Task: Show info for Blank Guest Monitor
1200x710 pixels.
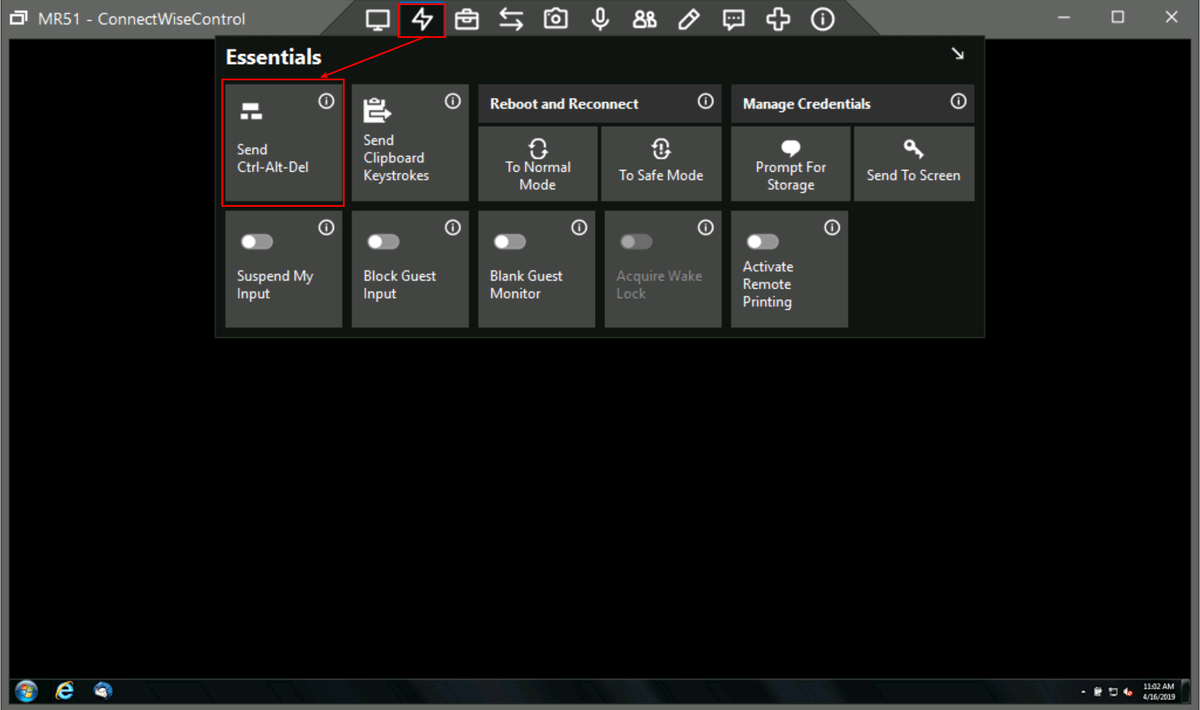Action: pos(579,228)
